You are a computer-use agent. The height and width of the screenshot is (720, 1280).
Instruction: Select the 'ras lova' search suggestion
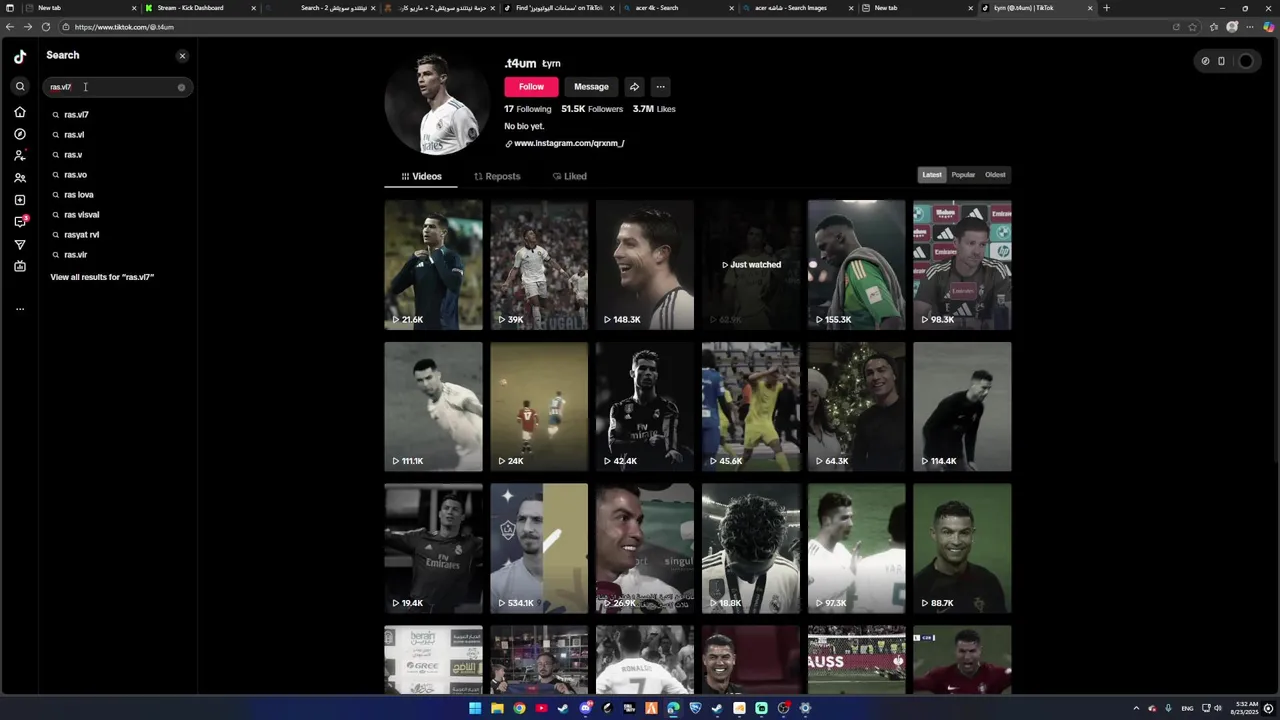point(78,195)
